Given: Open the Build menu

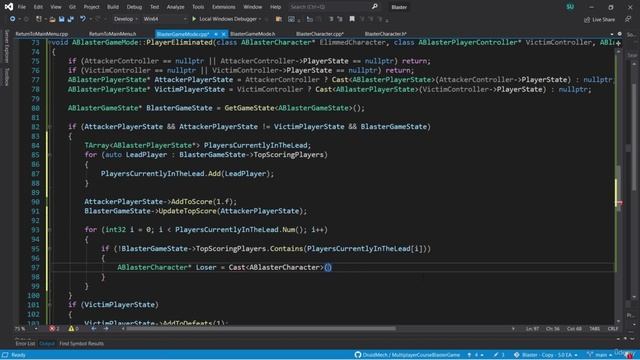Looking at the screenshot, I should (113, 7).
